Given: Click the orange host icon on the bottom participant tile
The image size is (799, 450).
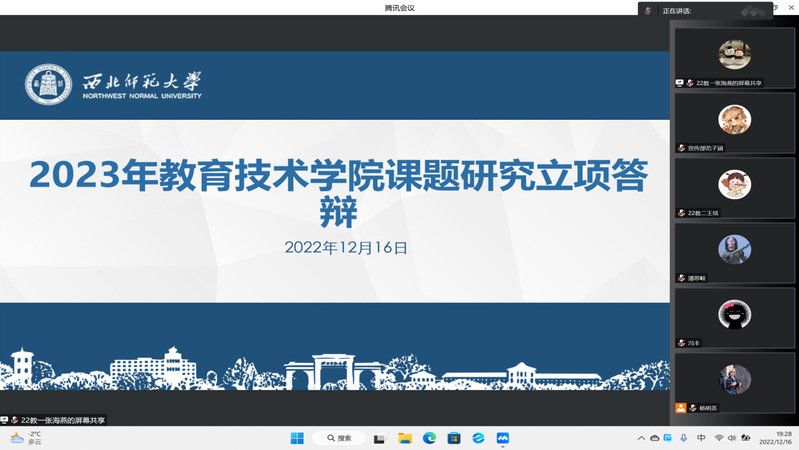Looking at the screenshot, I should click(681, 408).
